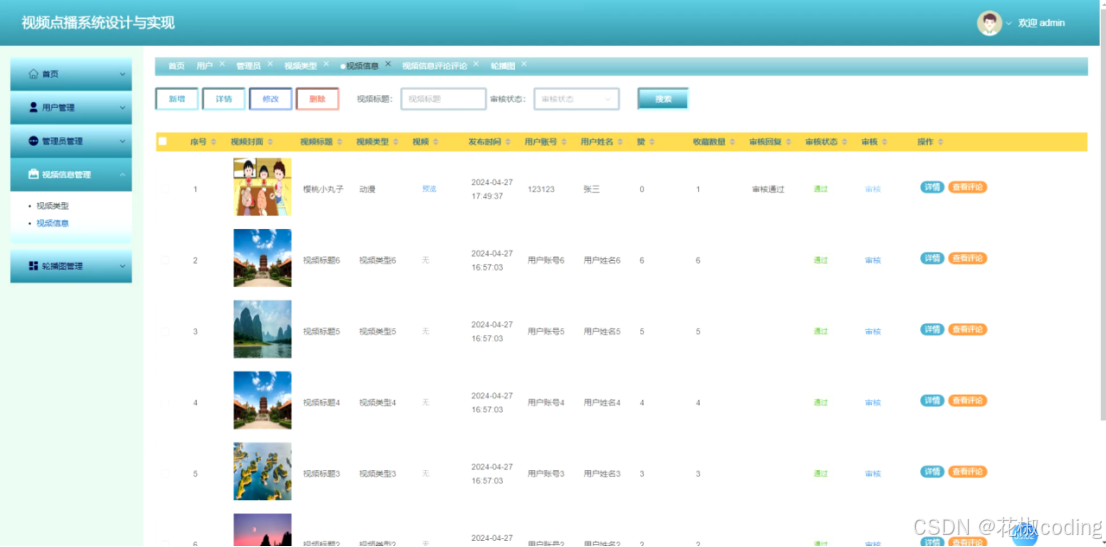Click 预览 link for 樱桃小丸子

429,189
